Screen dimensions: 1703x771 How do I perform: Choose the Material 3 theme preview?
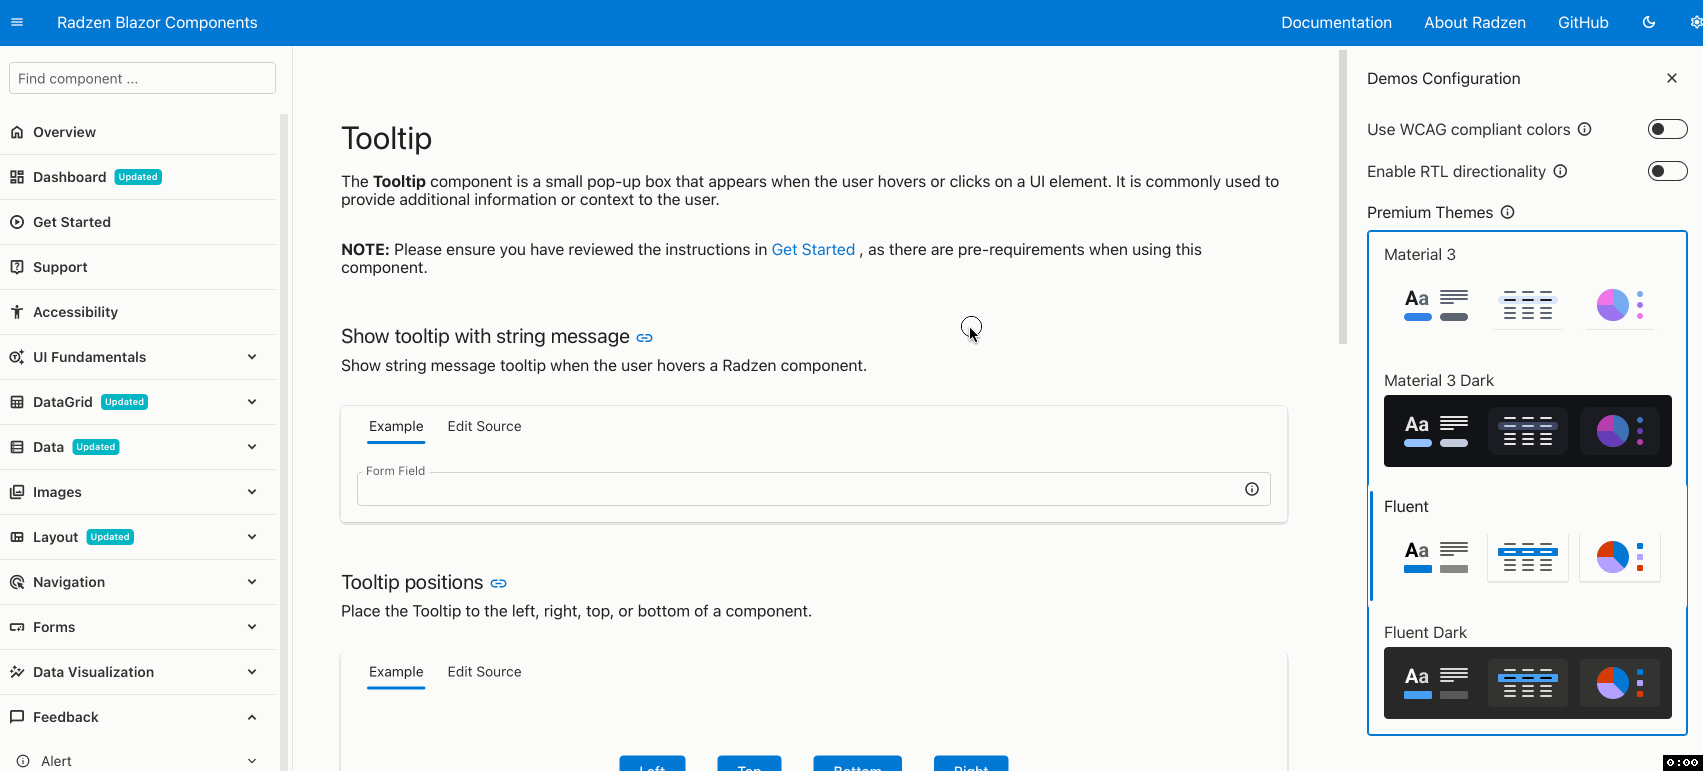coord(1528,305)
